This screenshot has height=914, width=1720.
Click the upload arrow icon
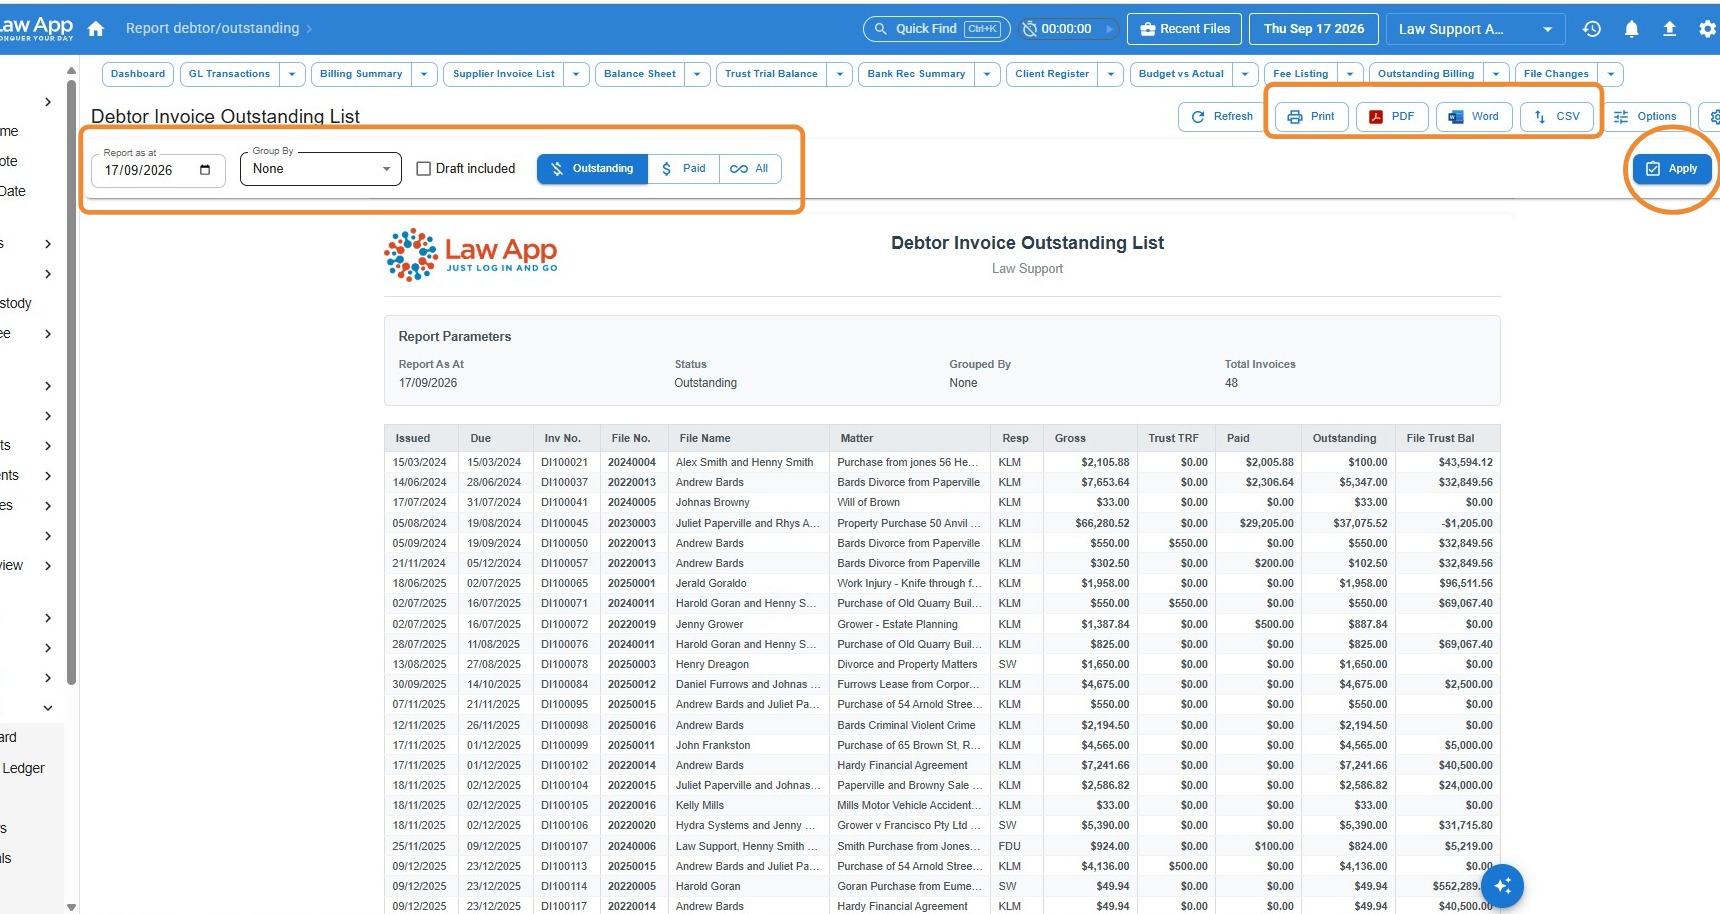coord(1669,29)
